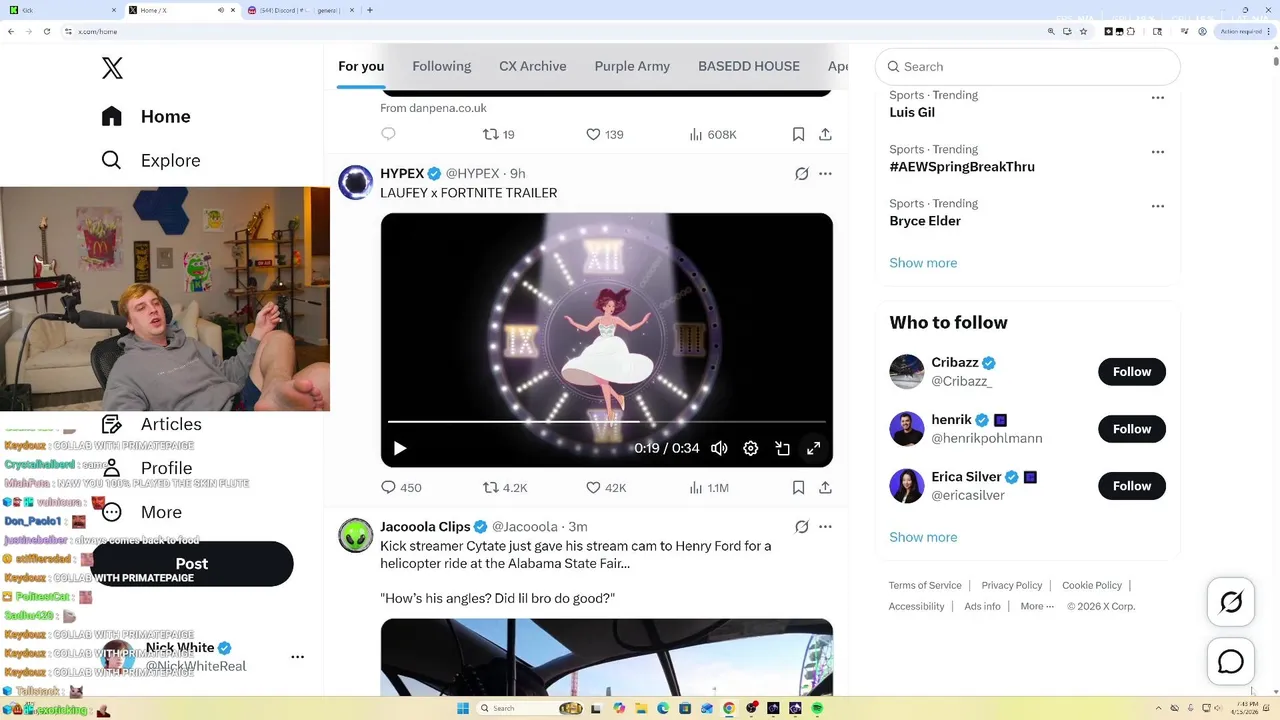
Task: Click the Post button
Action: point(192,564)
